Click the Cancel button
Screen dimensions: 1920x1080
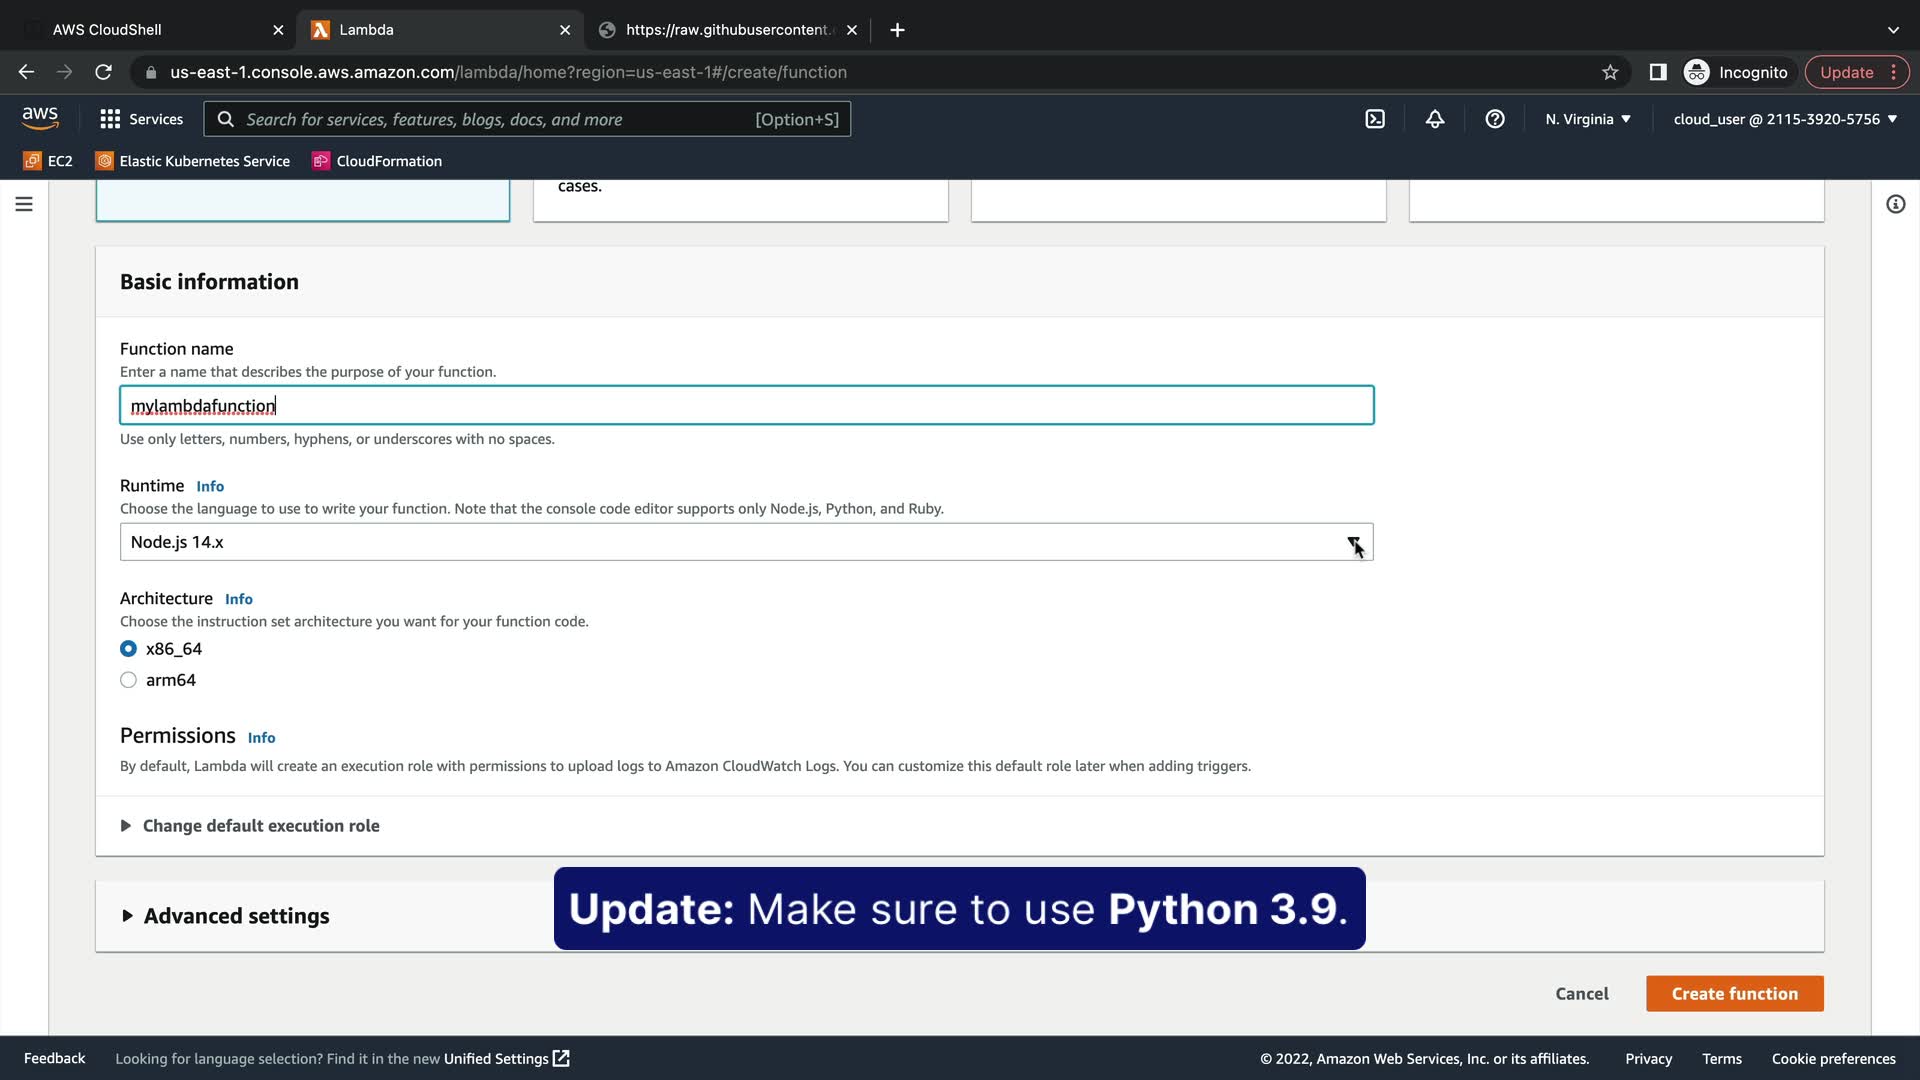point(1581,994)
